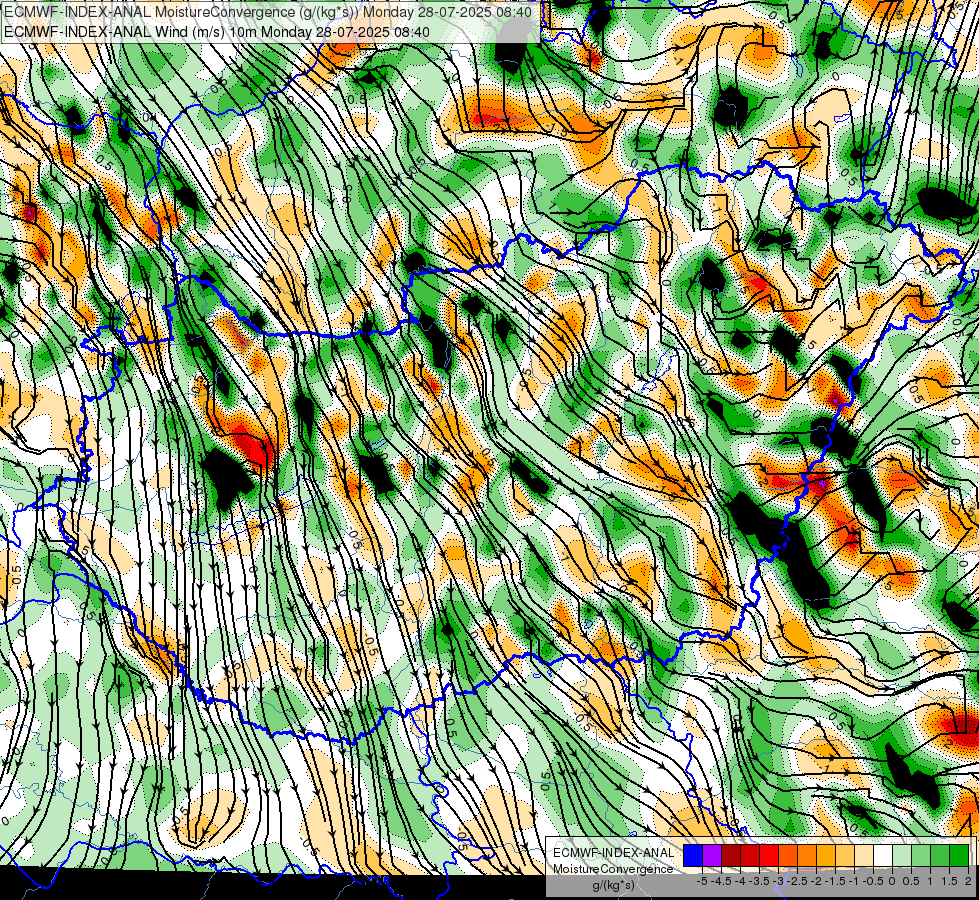Screen dimensions: 979x900
Task: Click the bright red swatch from -3.5 to -3
Action: point(769,856)
